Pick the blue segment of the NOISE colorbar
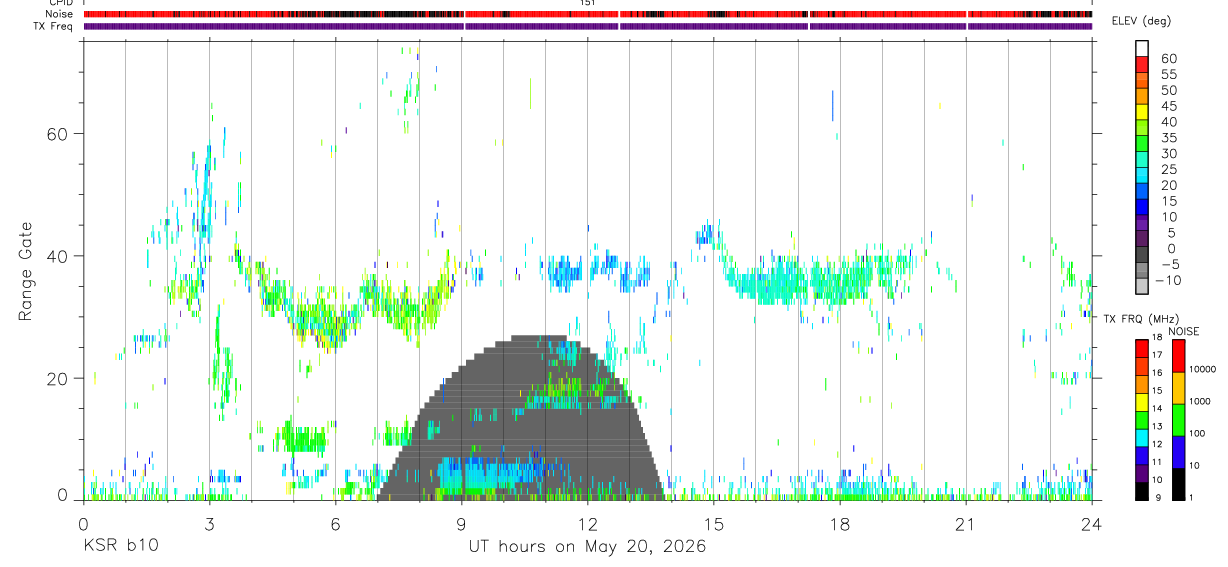This screenshot has height=567, width=1228. (x=1178, y=451)
